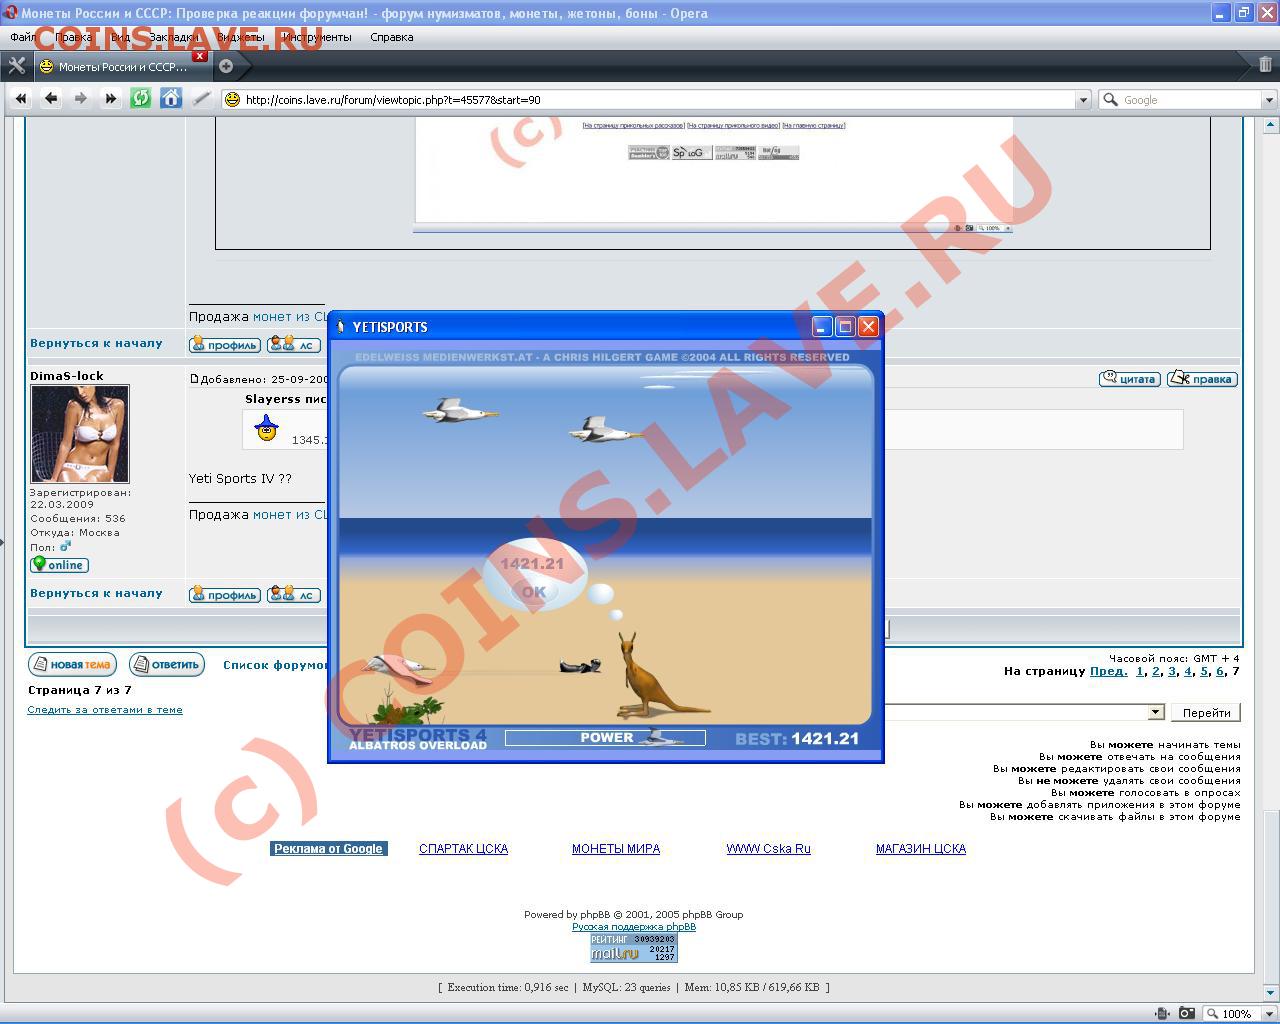The width and height of the screenshot is (1280, 1024).
Task: Click the mail.ru rating counter banner
Action: point(633,948)
